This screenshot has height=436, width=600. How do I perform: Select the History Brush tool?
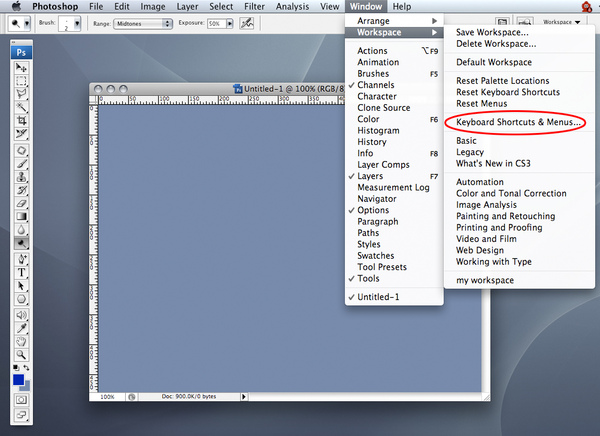click(x=21, y=190)
